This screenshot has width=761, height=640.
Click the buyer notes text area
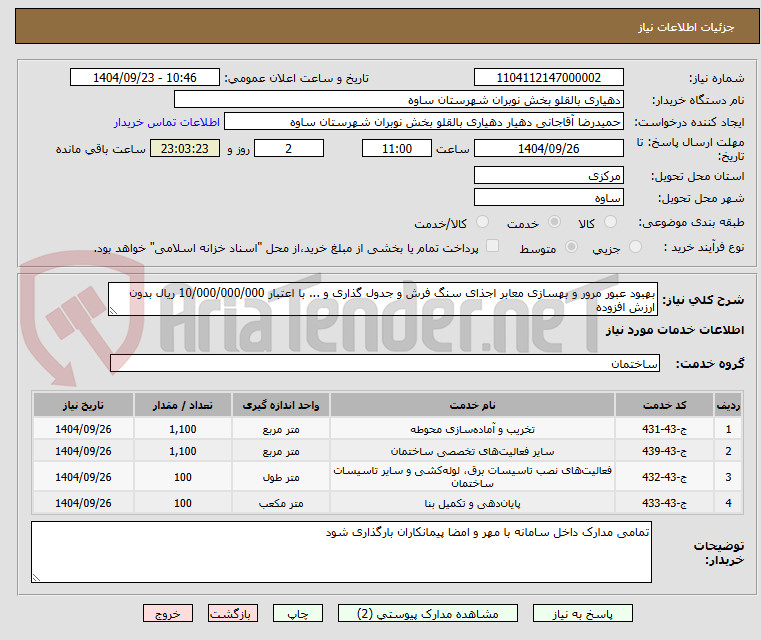click(341, 552)
